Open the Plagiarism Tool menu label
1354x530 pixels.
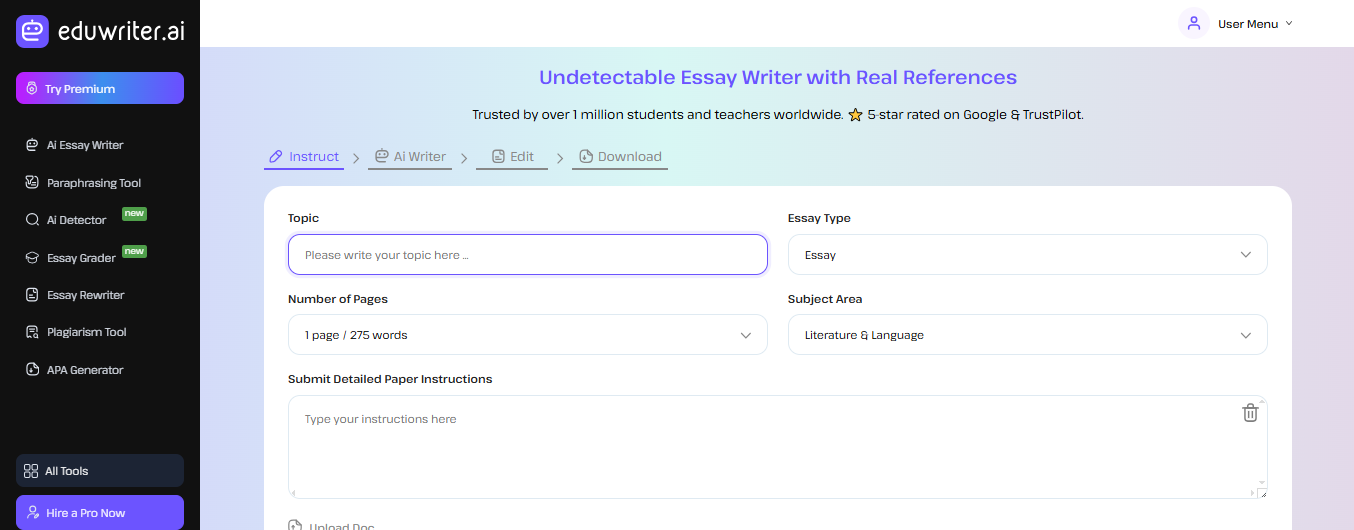[87, 332]
